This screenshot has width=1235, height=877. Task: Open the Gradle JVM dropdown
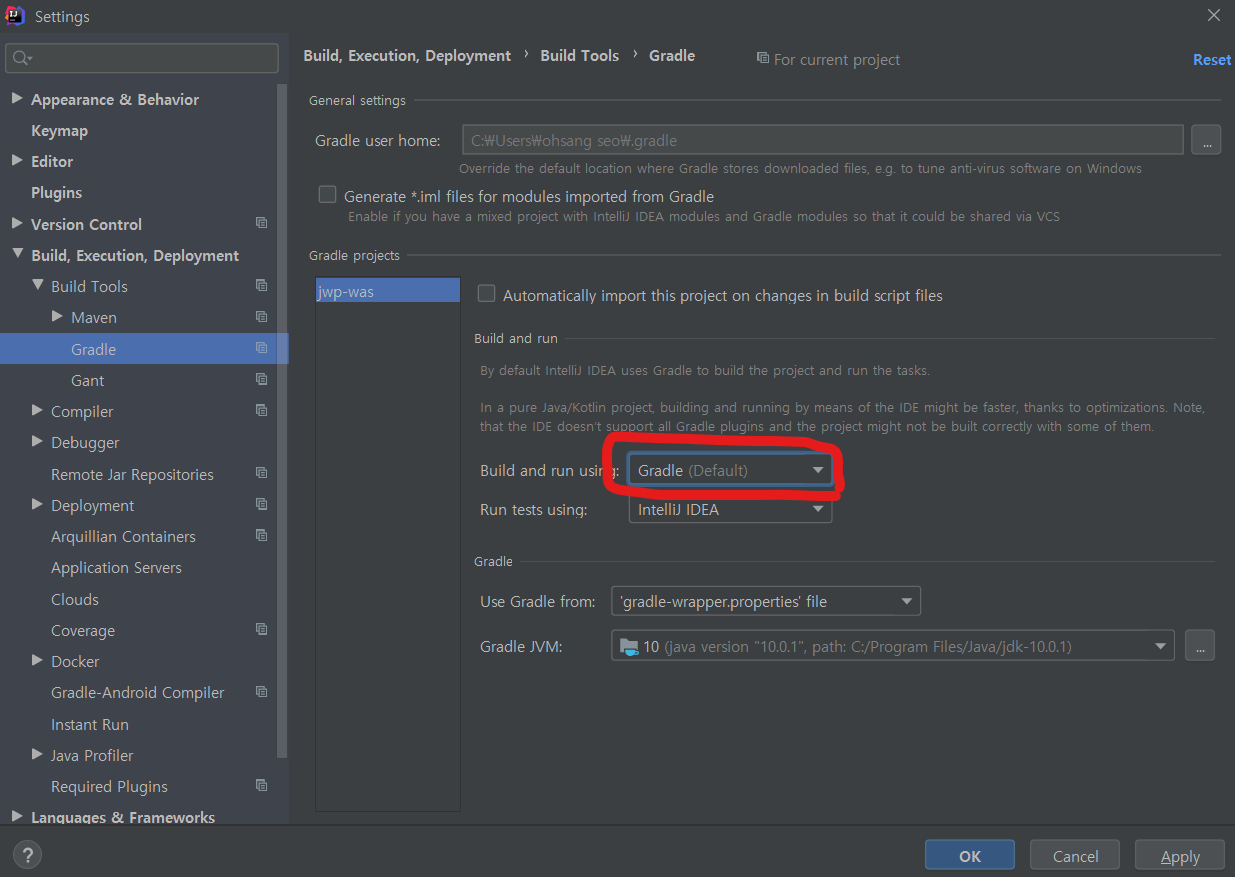[893, 646]
